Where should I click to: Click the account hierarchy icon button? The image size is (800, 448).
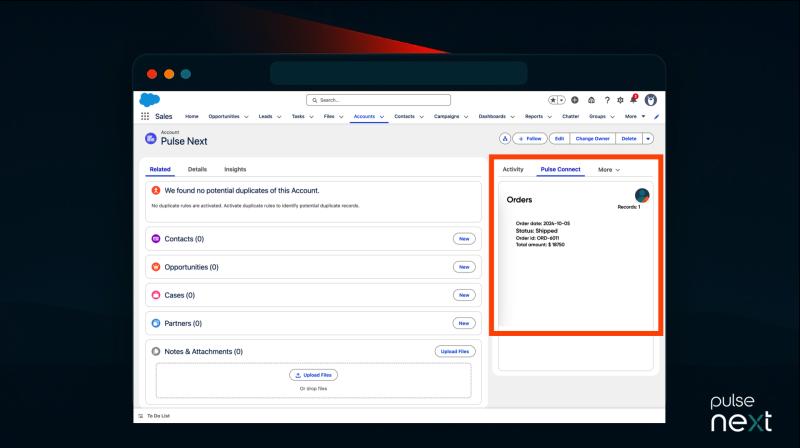coord(505,139)
